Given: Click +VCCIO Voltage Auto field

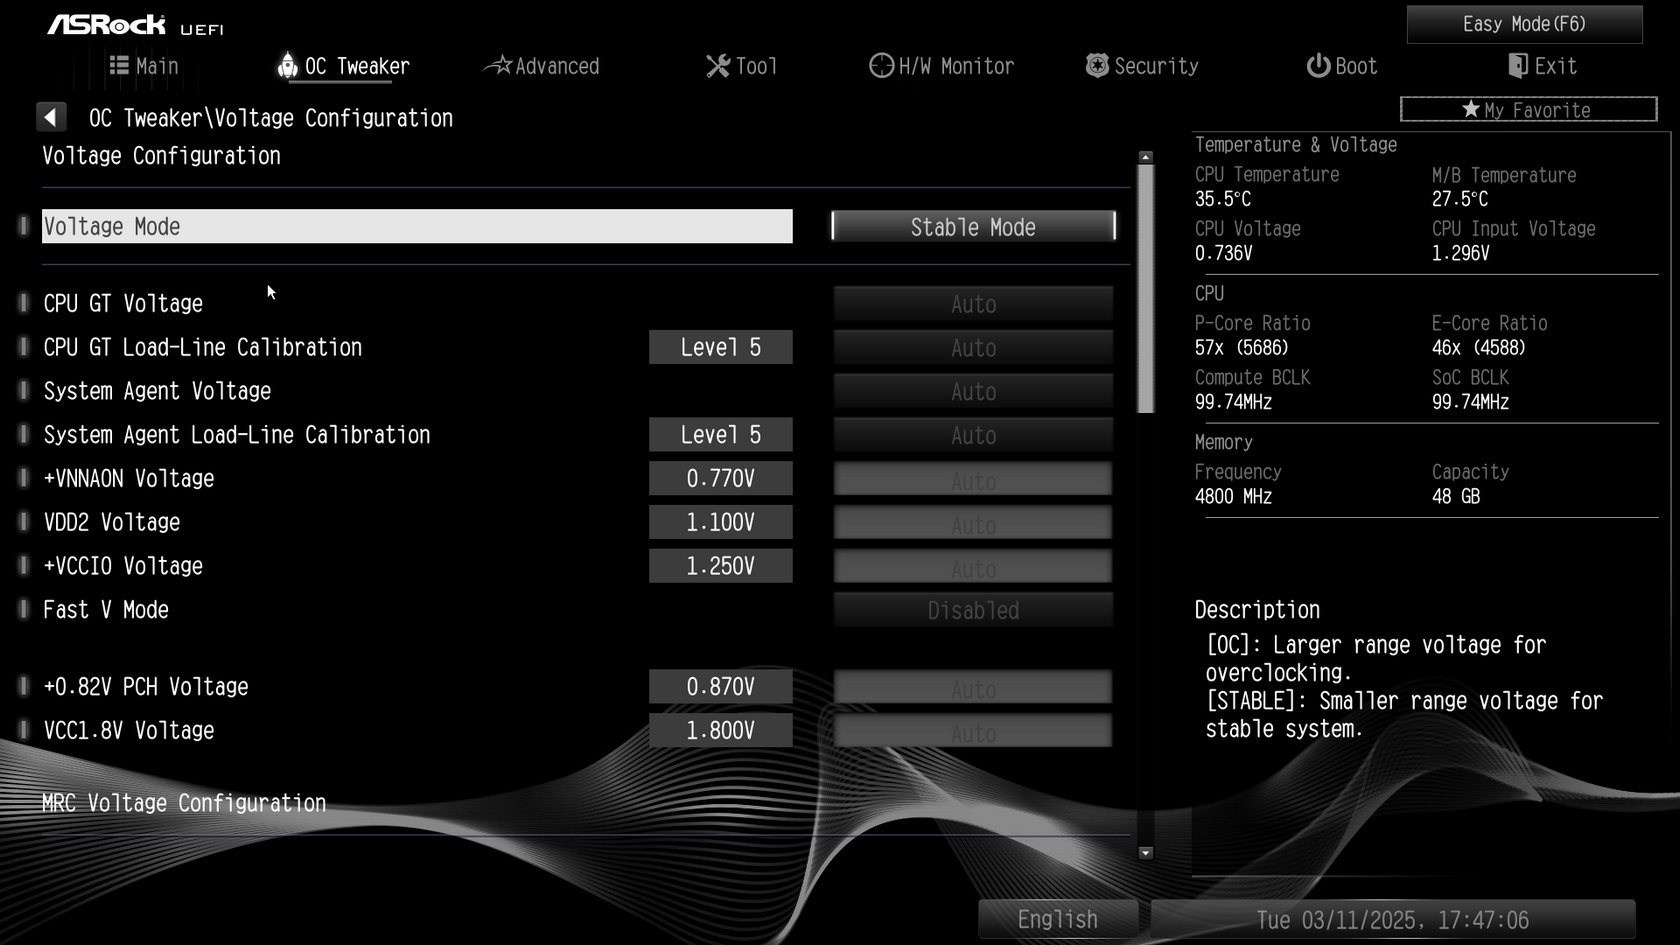Looking at the screenshot, I should pos(973,566).
